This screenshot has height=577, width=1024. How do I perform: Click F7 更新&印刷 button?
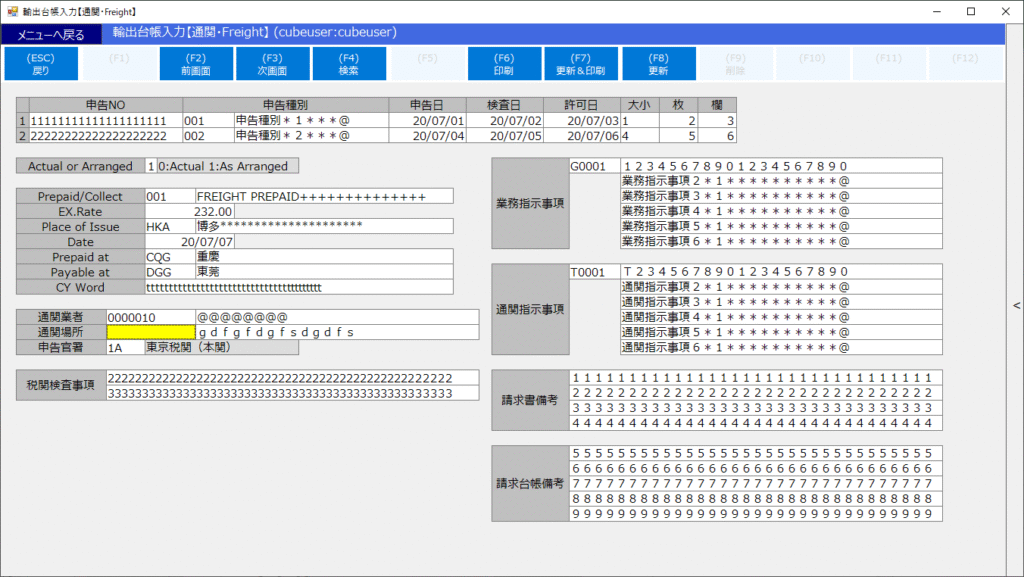[581, 64]
